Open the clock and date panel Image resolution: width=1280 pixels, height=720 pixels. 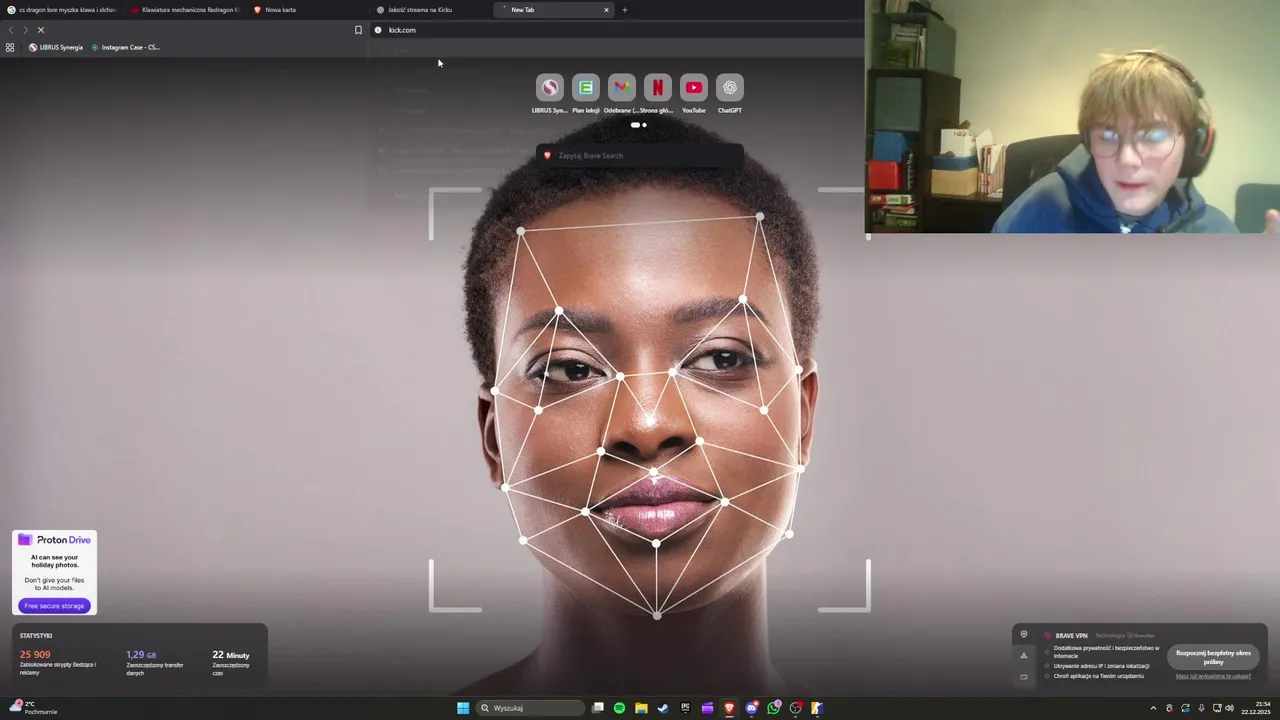click(1257, 708)
